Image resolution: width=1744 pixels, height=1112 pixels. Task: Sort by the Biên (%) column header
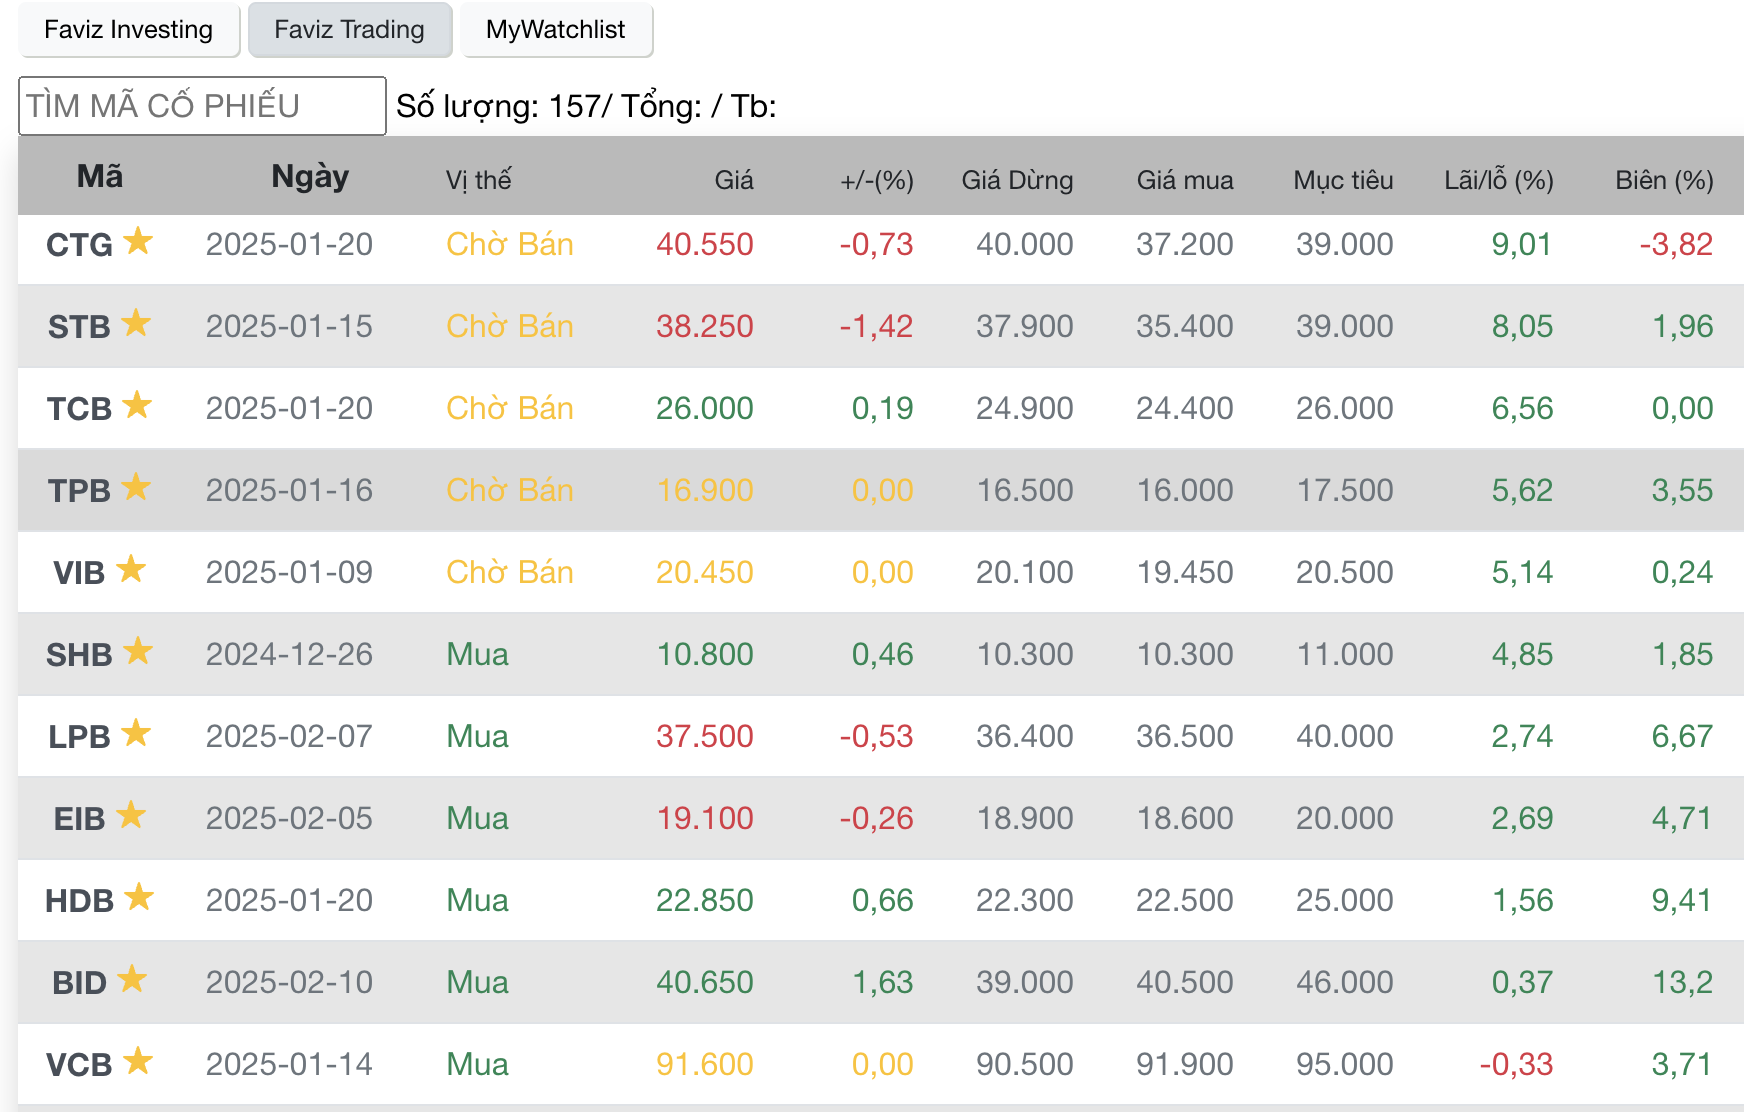(x=1664, y=180)
